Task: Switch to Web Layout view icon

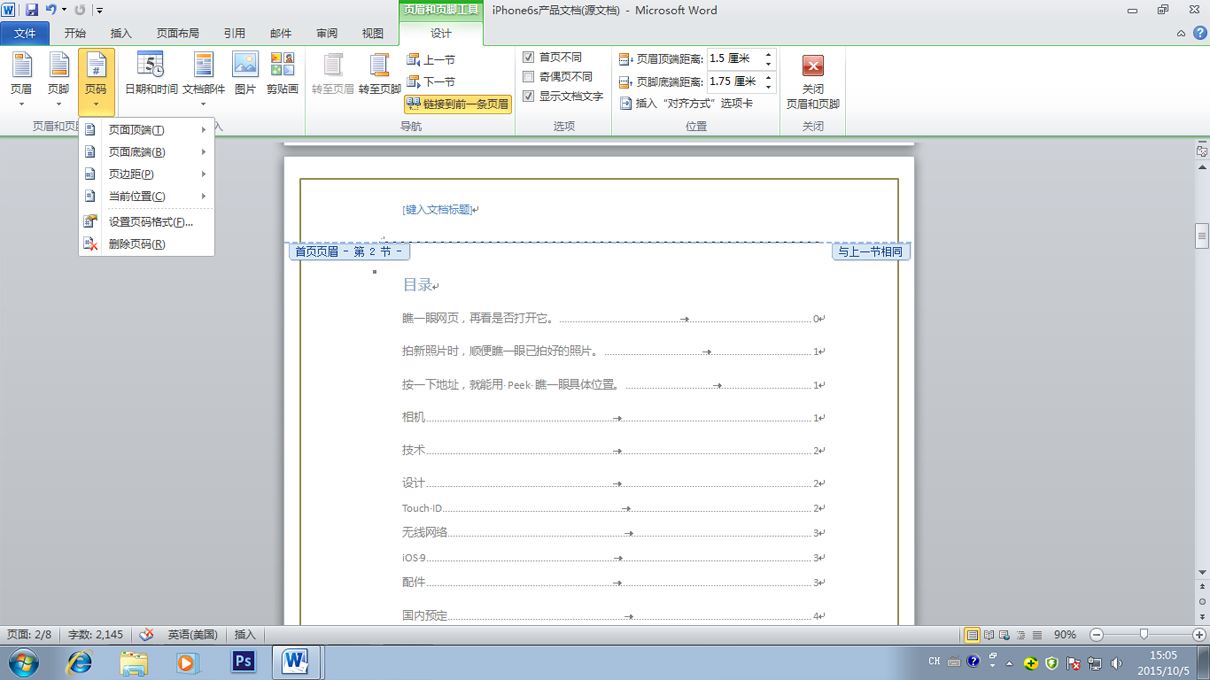Action: (x=1005, y=635)
